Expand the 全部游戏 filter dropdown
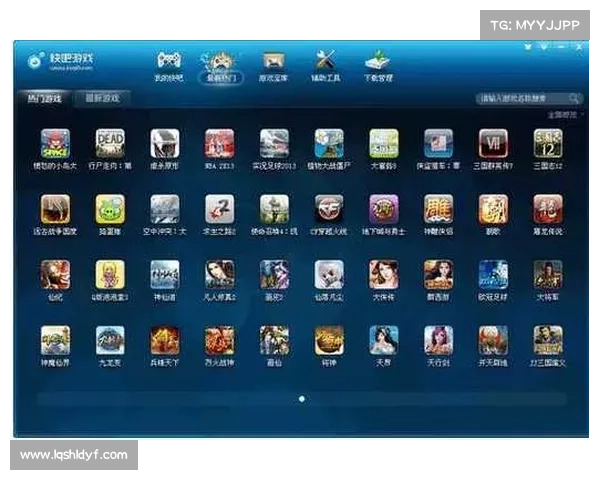The image size is (600, 480). click(563, 115)
